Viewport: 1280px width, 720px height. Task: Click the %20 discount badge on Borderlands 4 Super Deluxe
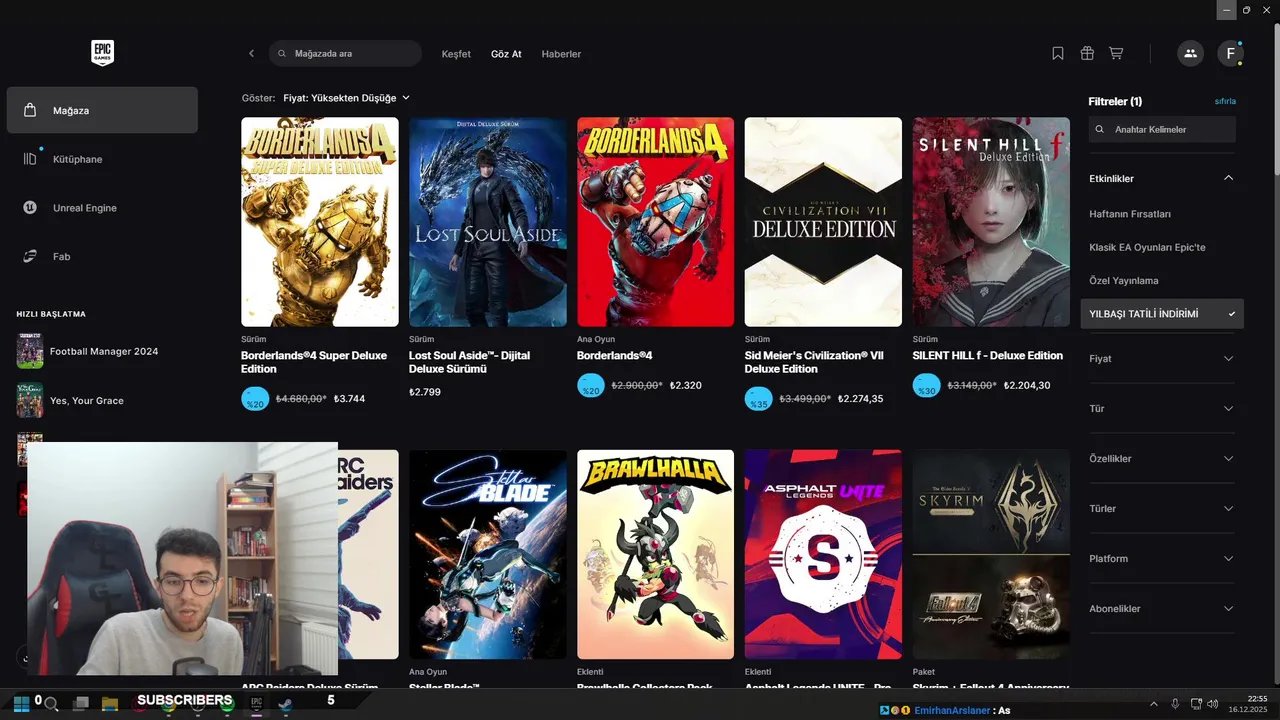click(255, 398)
